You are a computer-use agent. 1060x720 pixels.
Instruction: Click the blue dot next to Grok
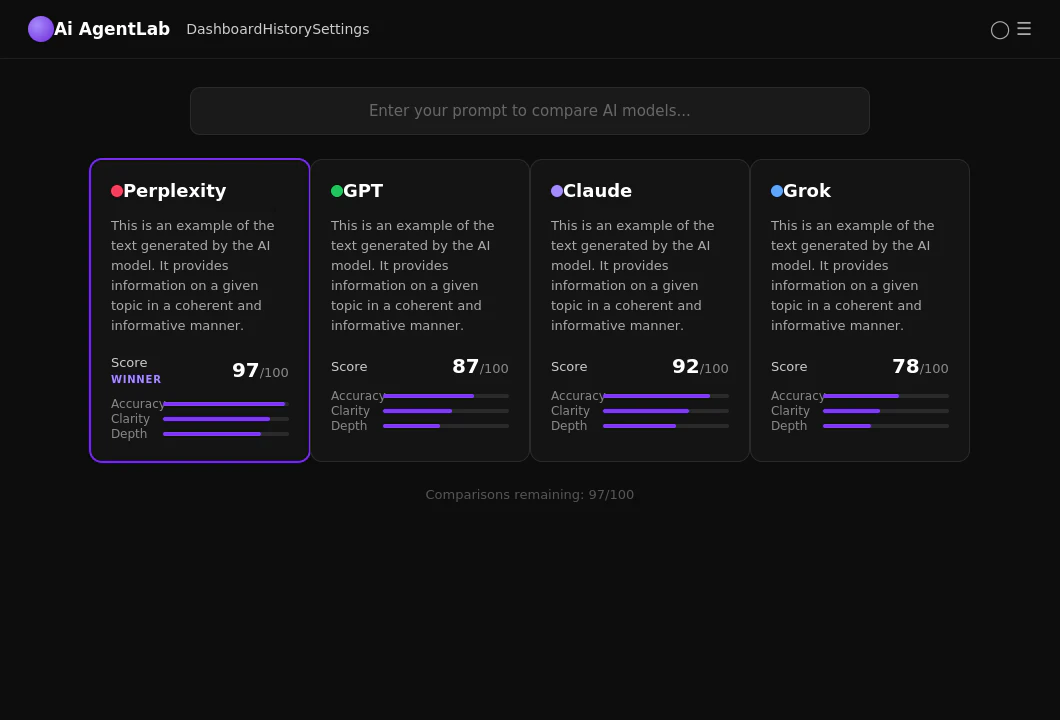777,191
